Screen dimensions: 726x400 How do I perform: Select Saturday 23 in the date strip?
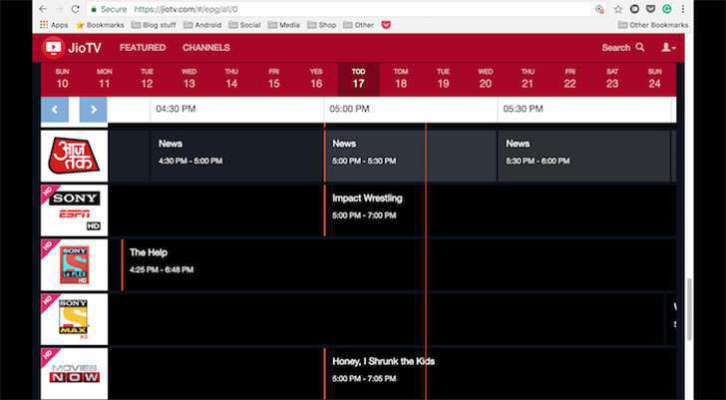613,79
